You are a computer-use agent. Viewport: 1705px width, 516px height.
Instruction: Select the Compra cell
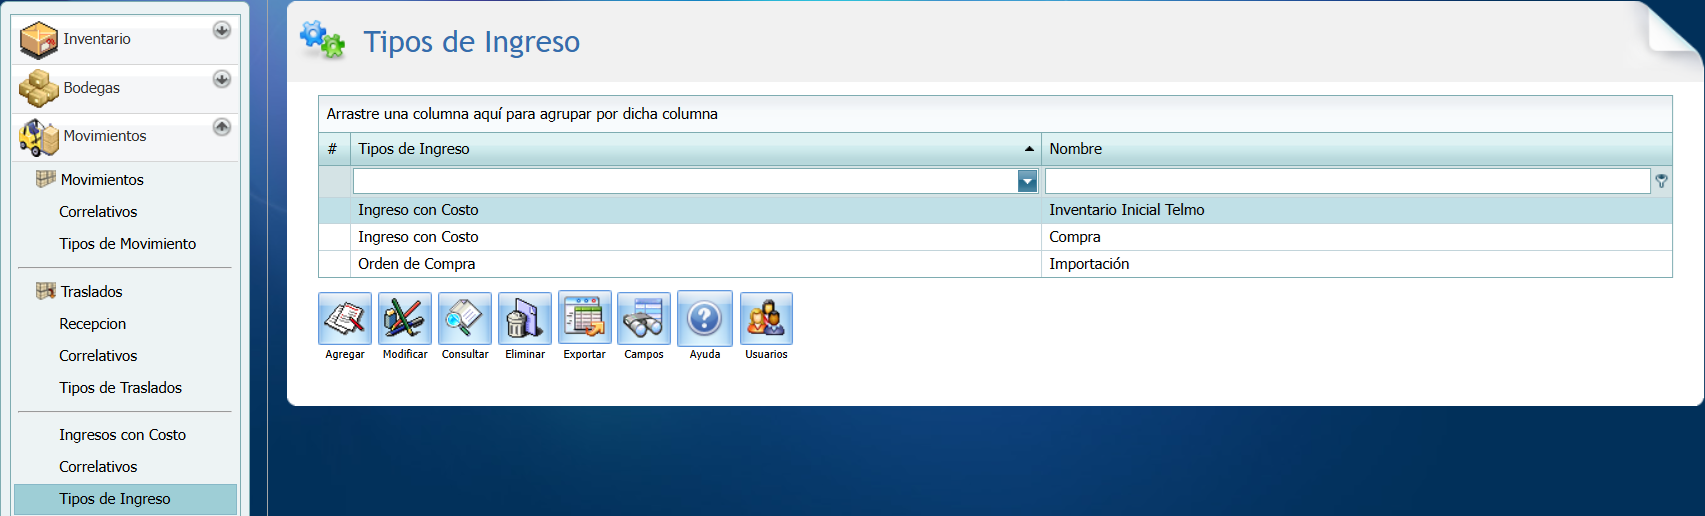pos(1357,237)
